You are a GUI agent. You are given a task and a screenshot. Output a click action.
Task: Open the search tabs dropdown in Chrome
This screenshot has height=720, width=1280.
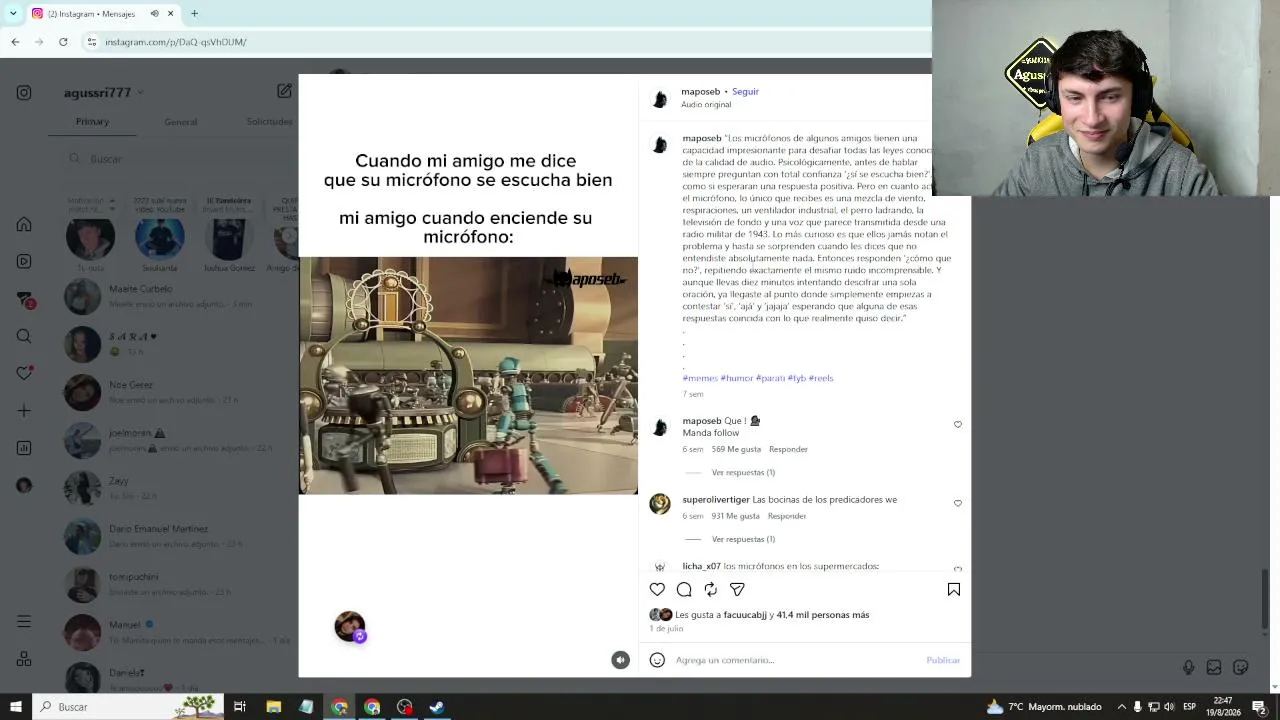[x=14, y=14]
